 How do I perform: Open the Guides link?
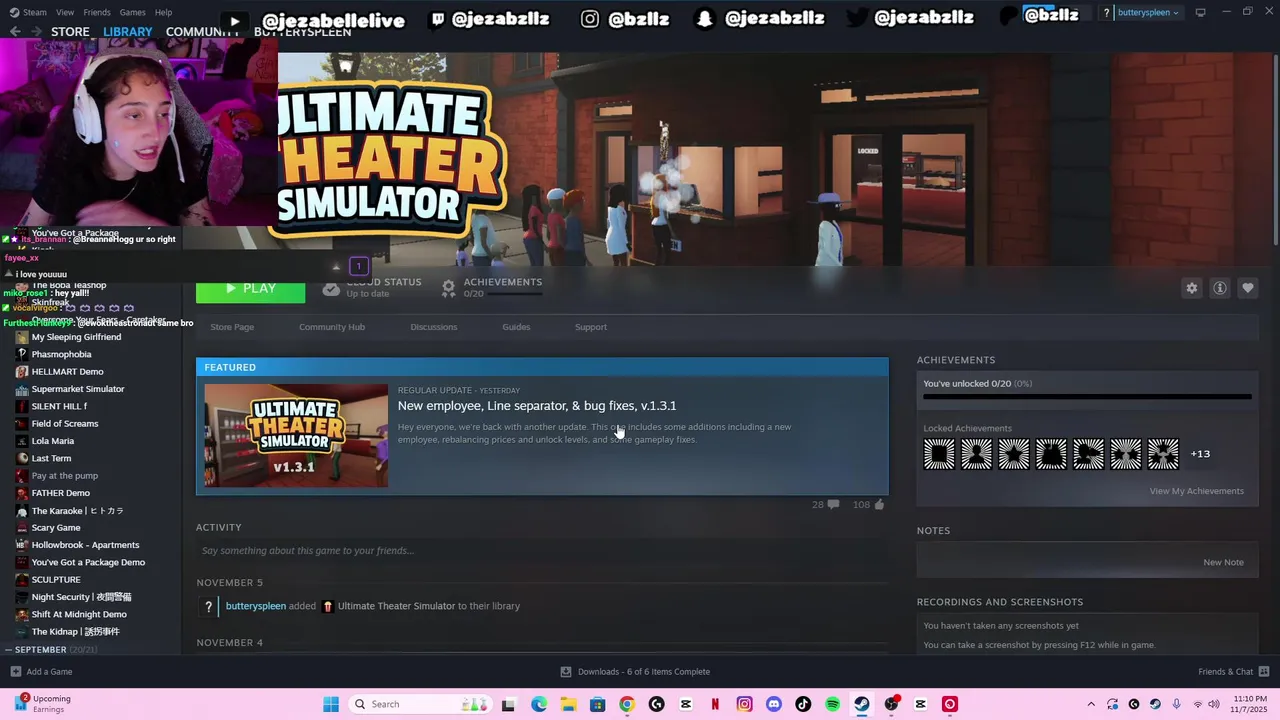pos(516,327)
